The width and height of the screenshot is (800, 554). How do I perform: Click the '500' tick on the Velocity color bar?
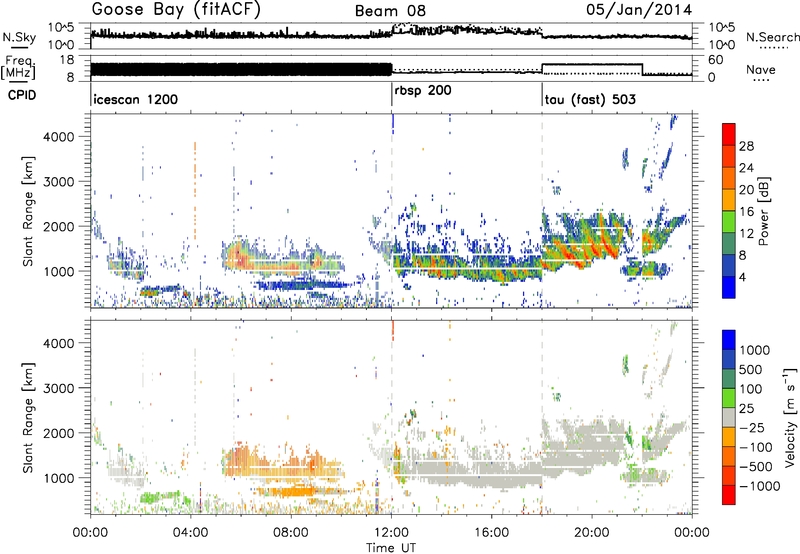tap(750, 370)
